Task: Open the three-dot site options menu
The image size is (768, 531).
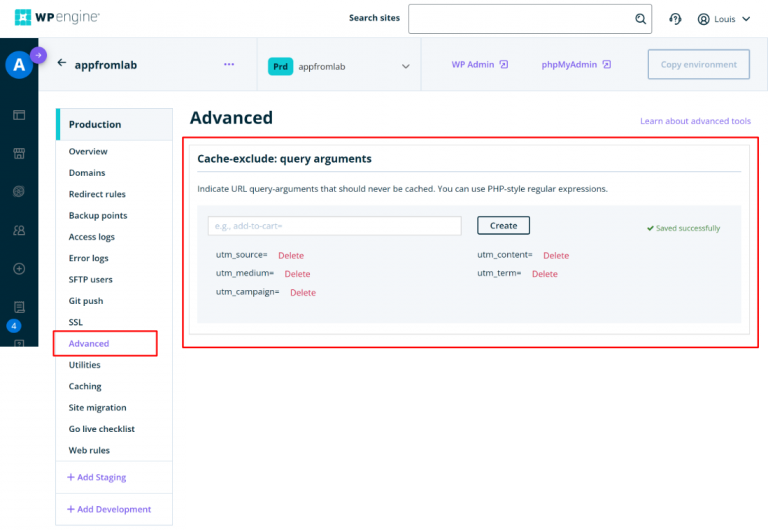Action: (x=229, y=64)
